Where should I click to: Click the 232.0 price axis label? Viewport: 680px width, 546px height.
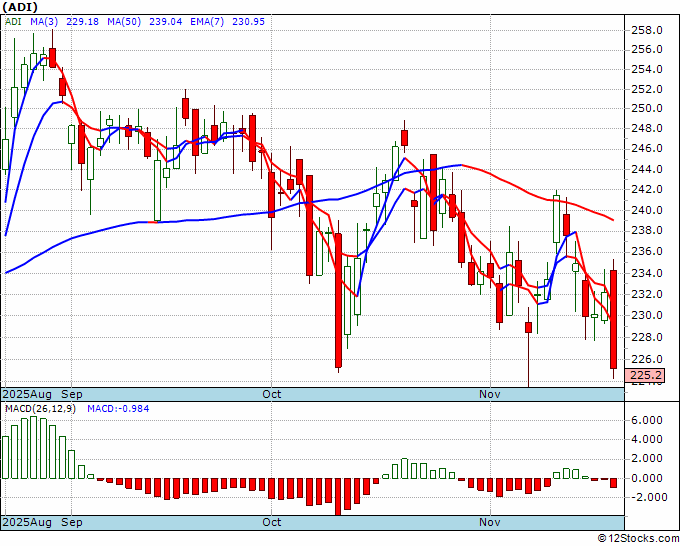tap(647, 294)
